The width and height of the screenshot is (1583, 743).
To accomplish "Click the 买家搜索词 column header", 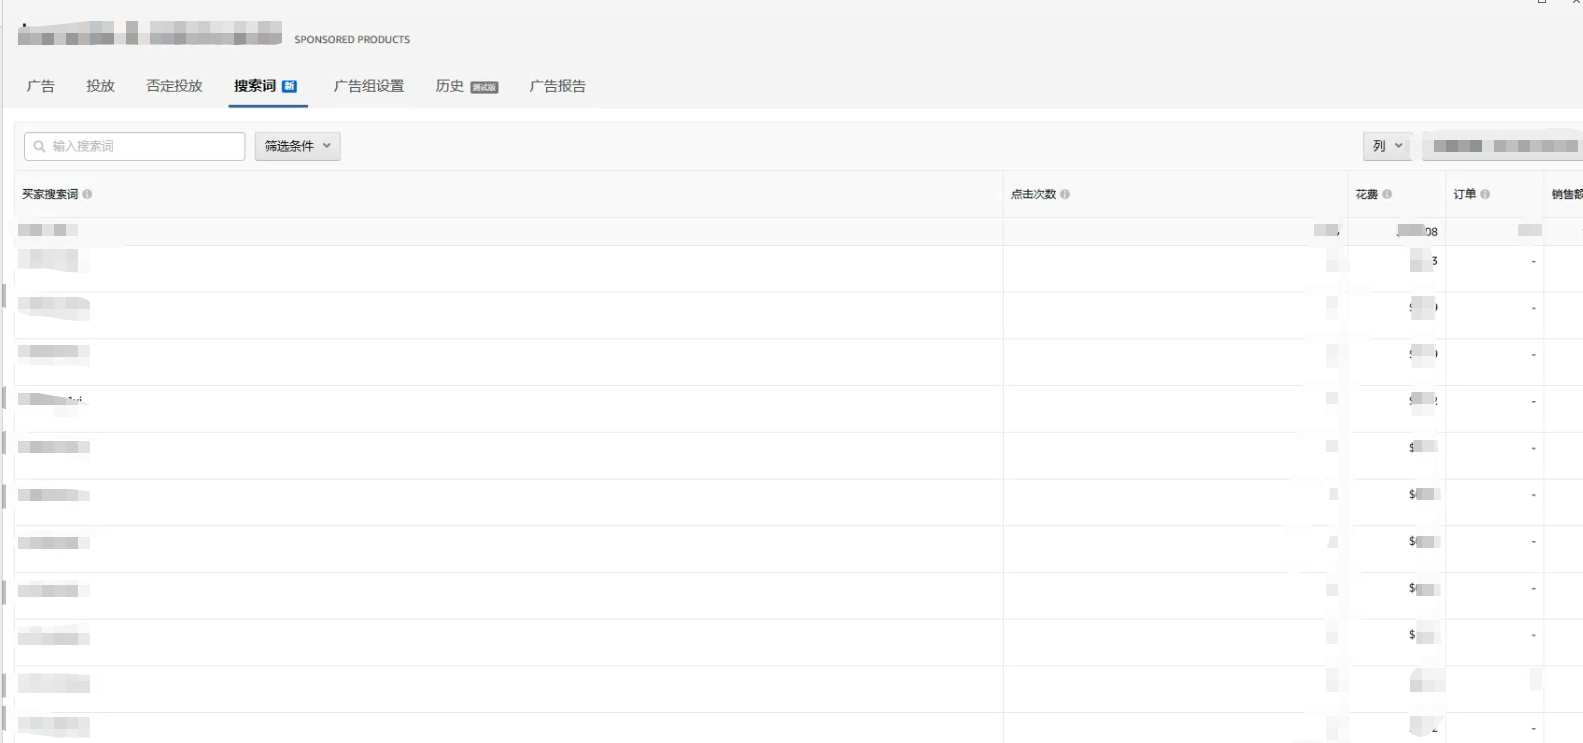I will (50, 194).
